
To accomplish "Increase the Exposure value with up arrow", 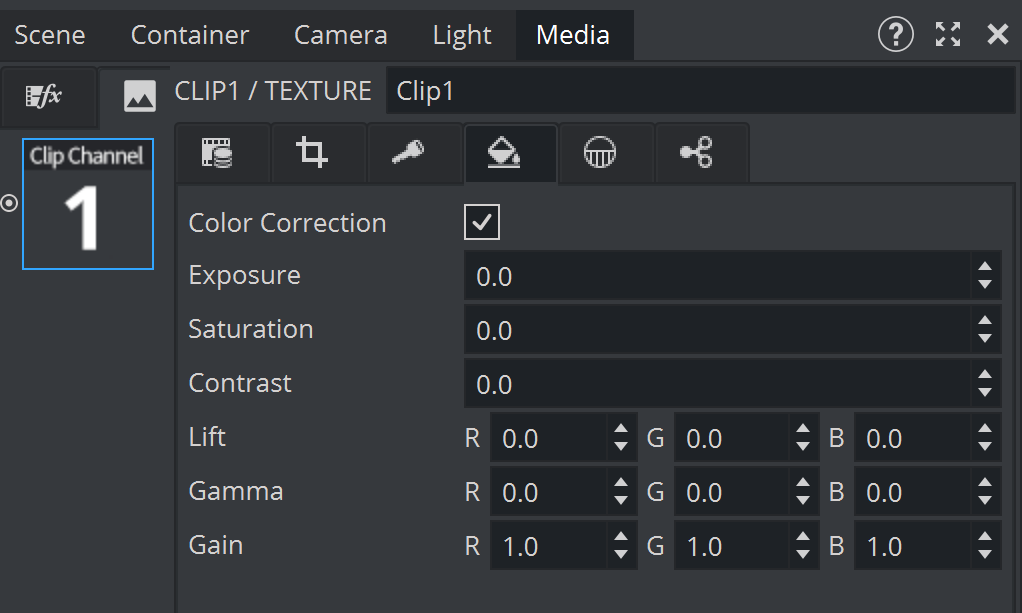I will coord(985,267).
